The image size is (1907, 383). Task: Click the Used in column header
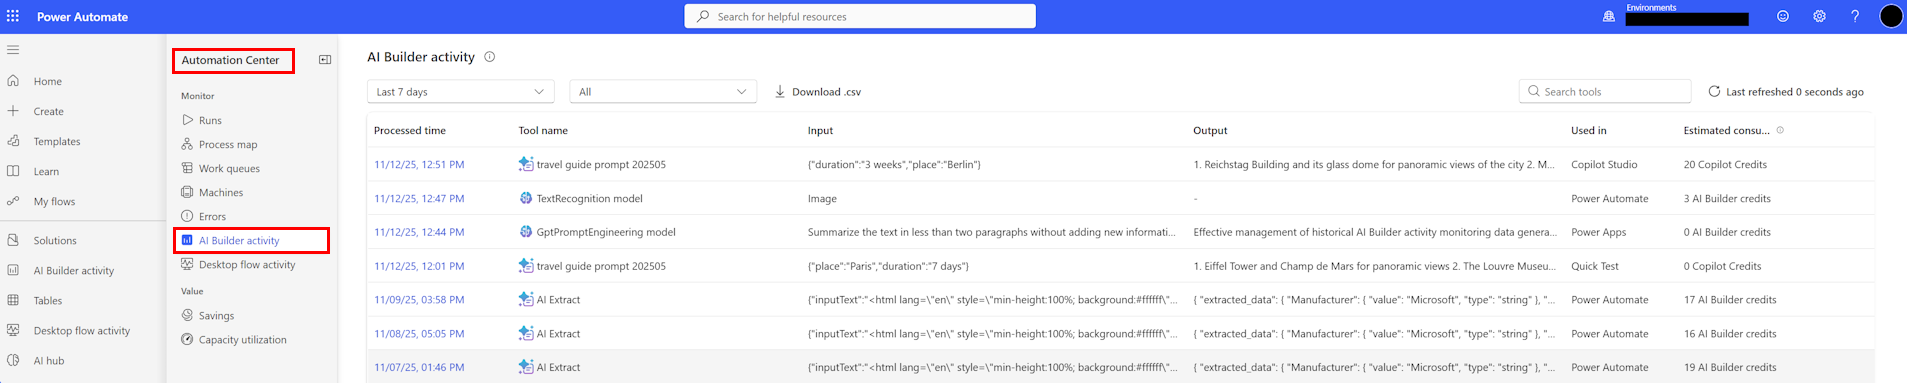point(1589,130)
